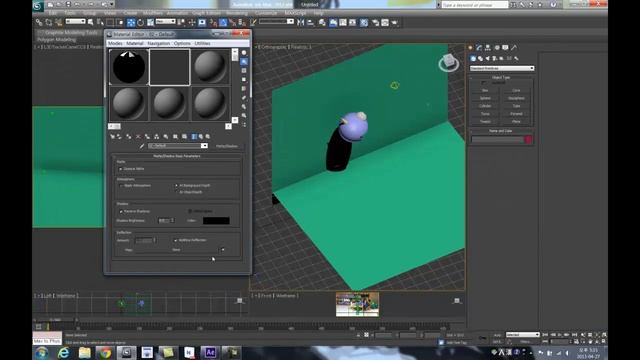
Task: Click Hierarchy tab icon in command panel
Action: pyautogui.click(x=488, y=48)
